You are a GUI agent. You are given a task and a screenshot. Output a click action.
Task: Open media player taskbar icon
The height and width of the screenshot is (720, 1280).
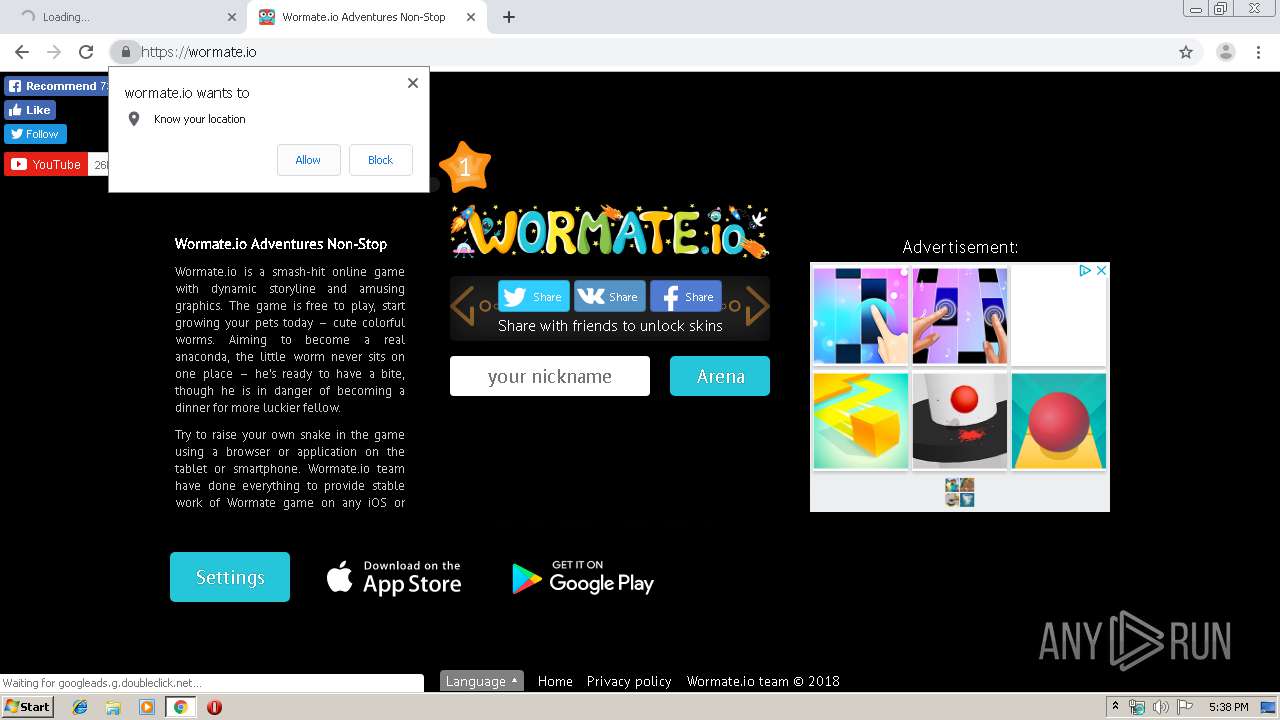tap(147, 707)
